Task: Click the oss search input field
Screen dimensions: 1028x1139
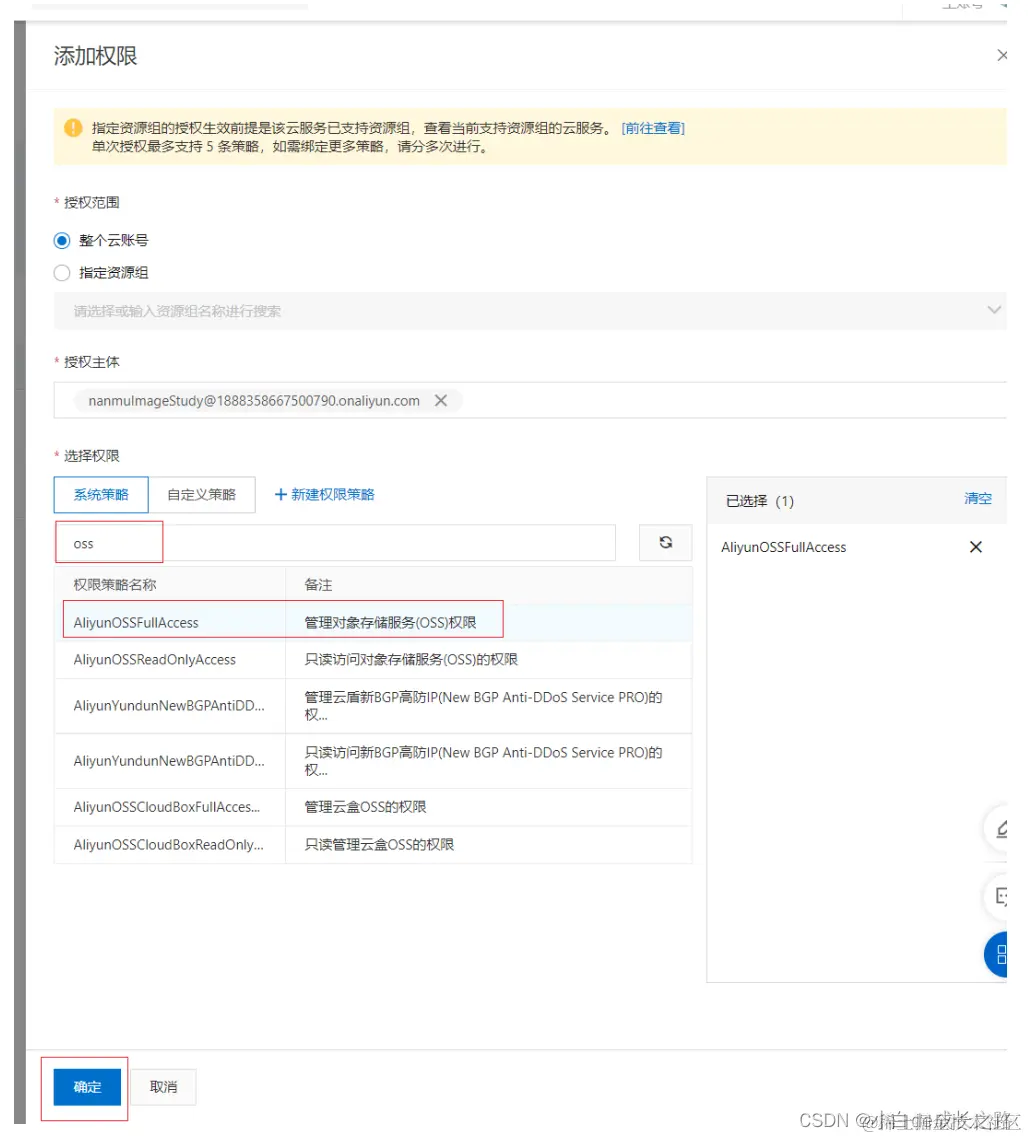Action: (x=108, y=542)
